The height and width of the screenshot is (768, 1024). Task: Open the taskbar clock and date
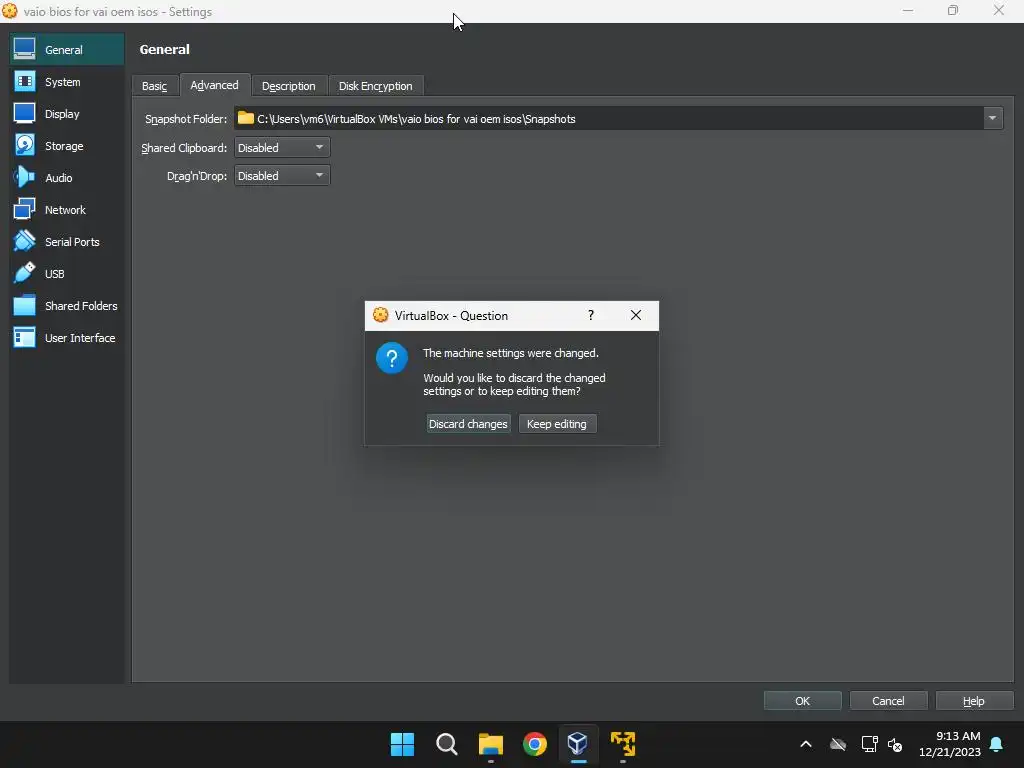click(950, 744)
